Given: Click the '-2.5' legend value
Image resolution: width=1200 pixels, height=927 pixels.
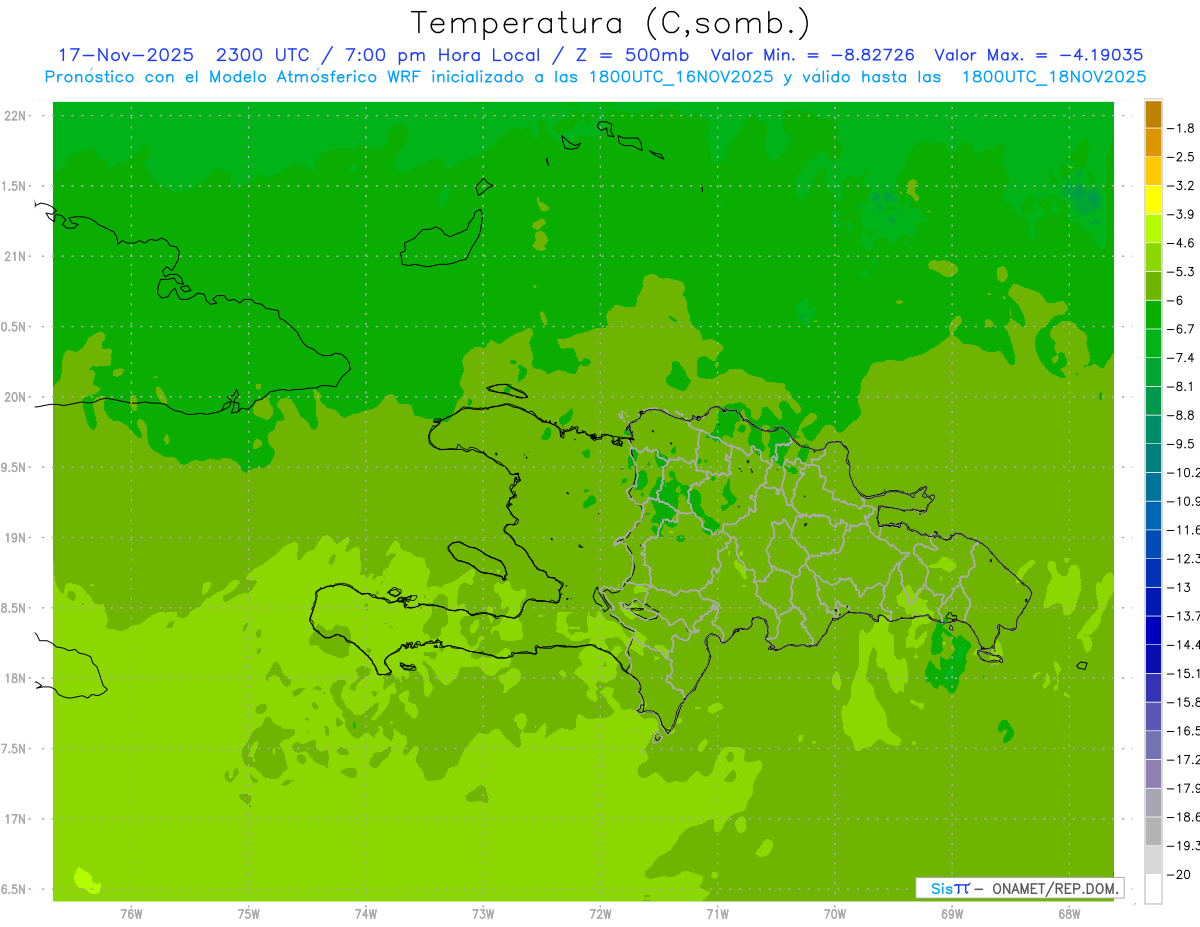Looking at the screenshot, I should [x=1182, y=157].
